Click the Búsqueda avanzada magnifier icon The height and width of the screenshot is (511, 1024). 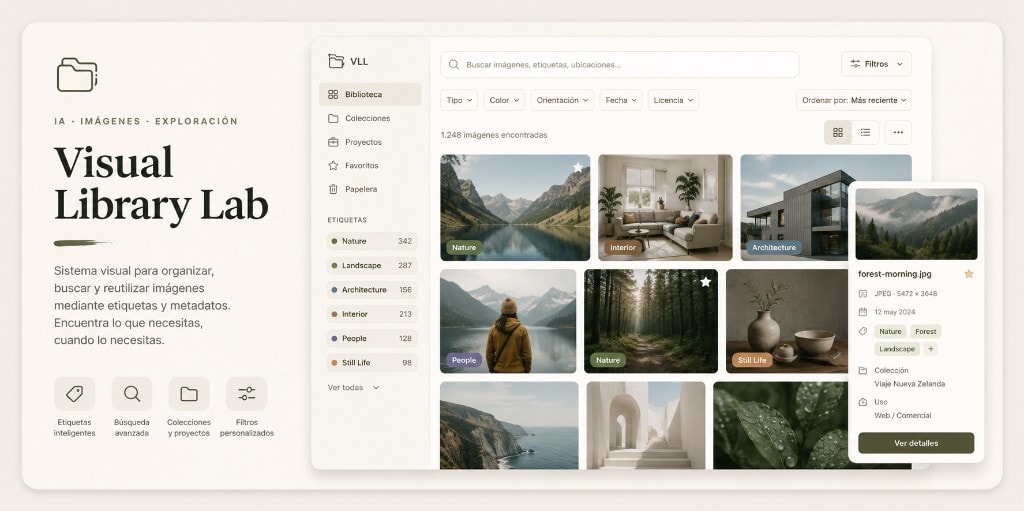coord(132,393)
